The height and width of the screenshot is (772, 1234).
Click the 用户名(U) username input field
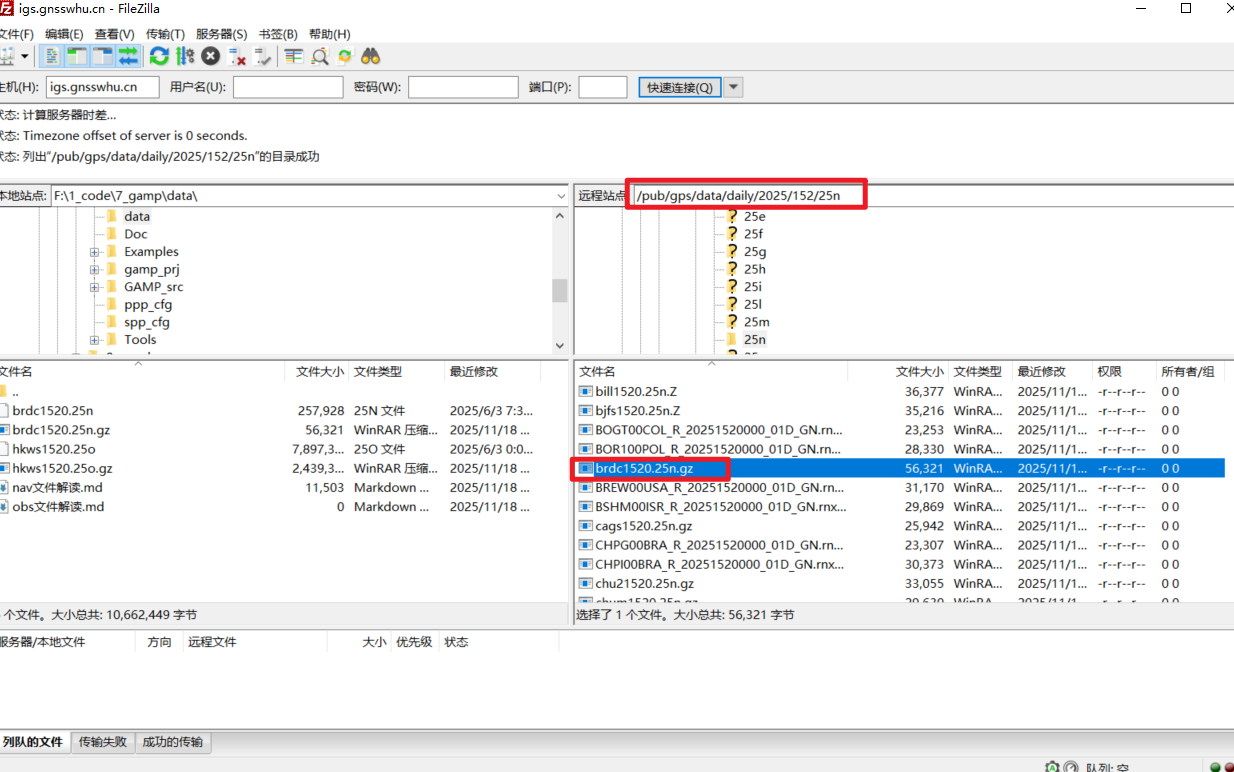pos(288,87)
